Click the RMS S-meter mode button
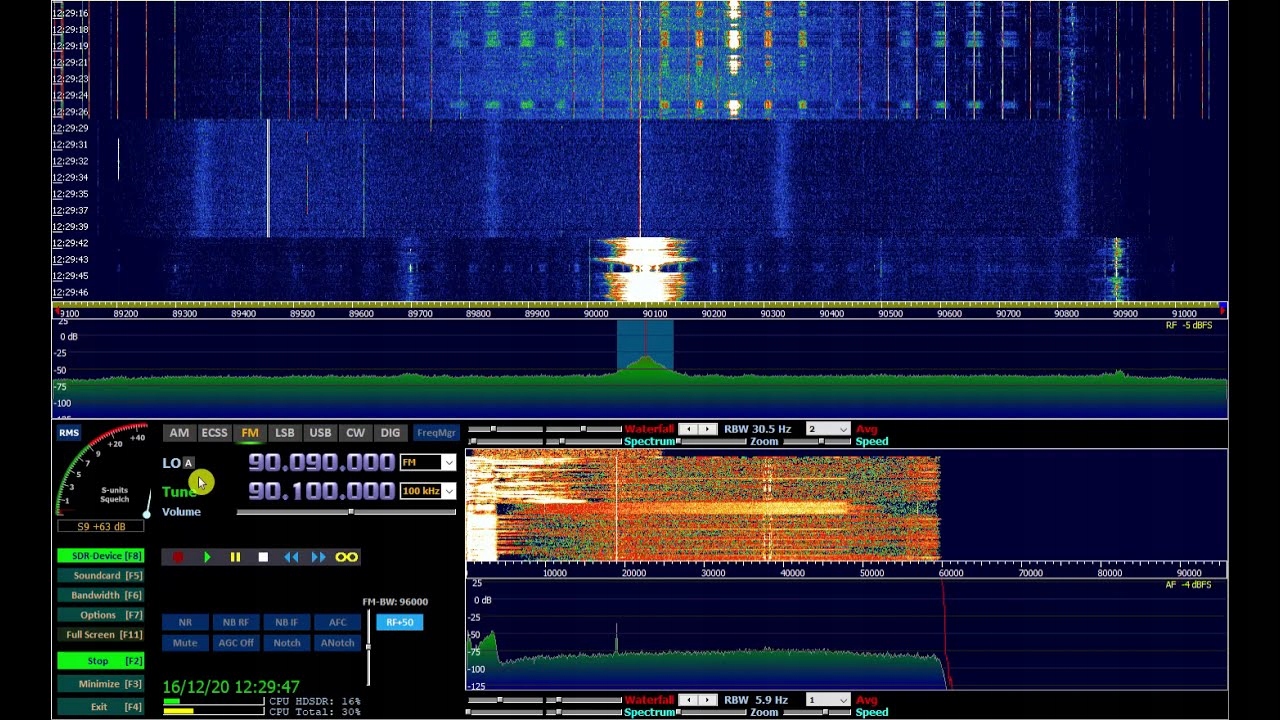This screenshot has height=720, width=1280. coord(69,433)
